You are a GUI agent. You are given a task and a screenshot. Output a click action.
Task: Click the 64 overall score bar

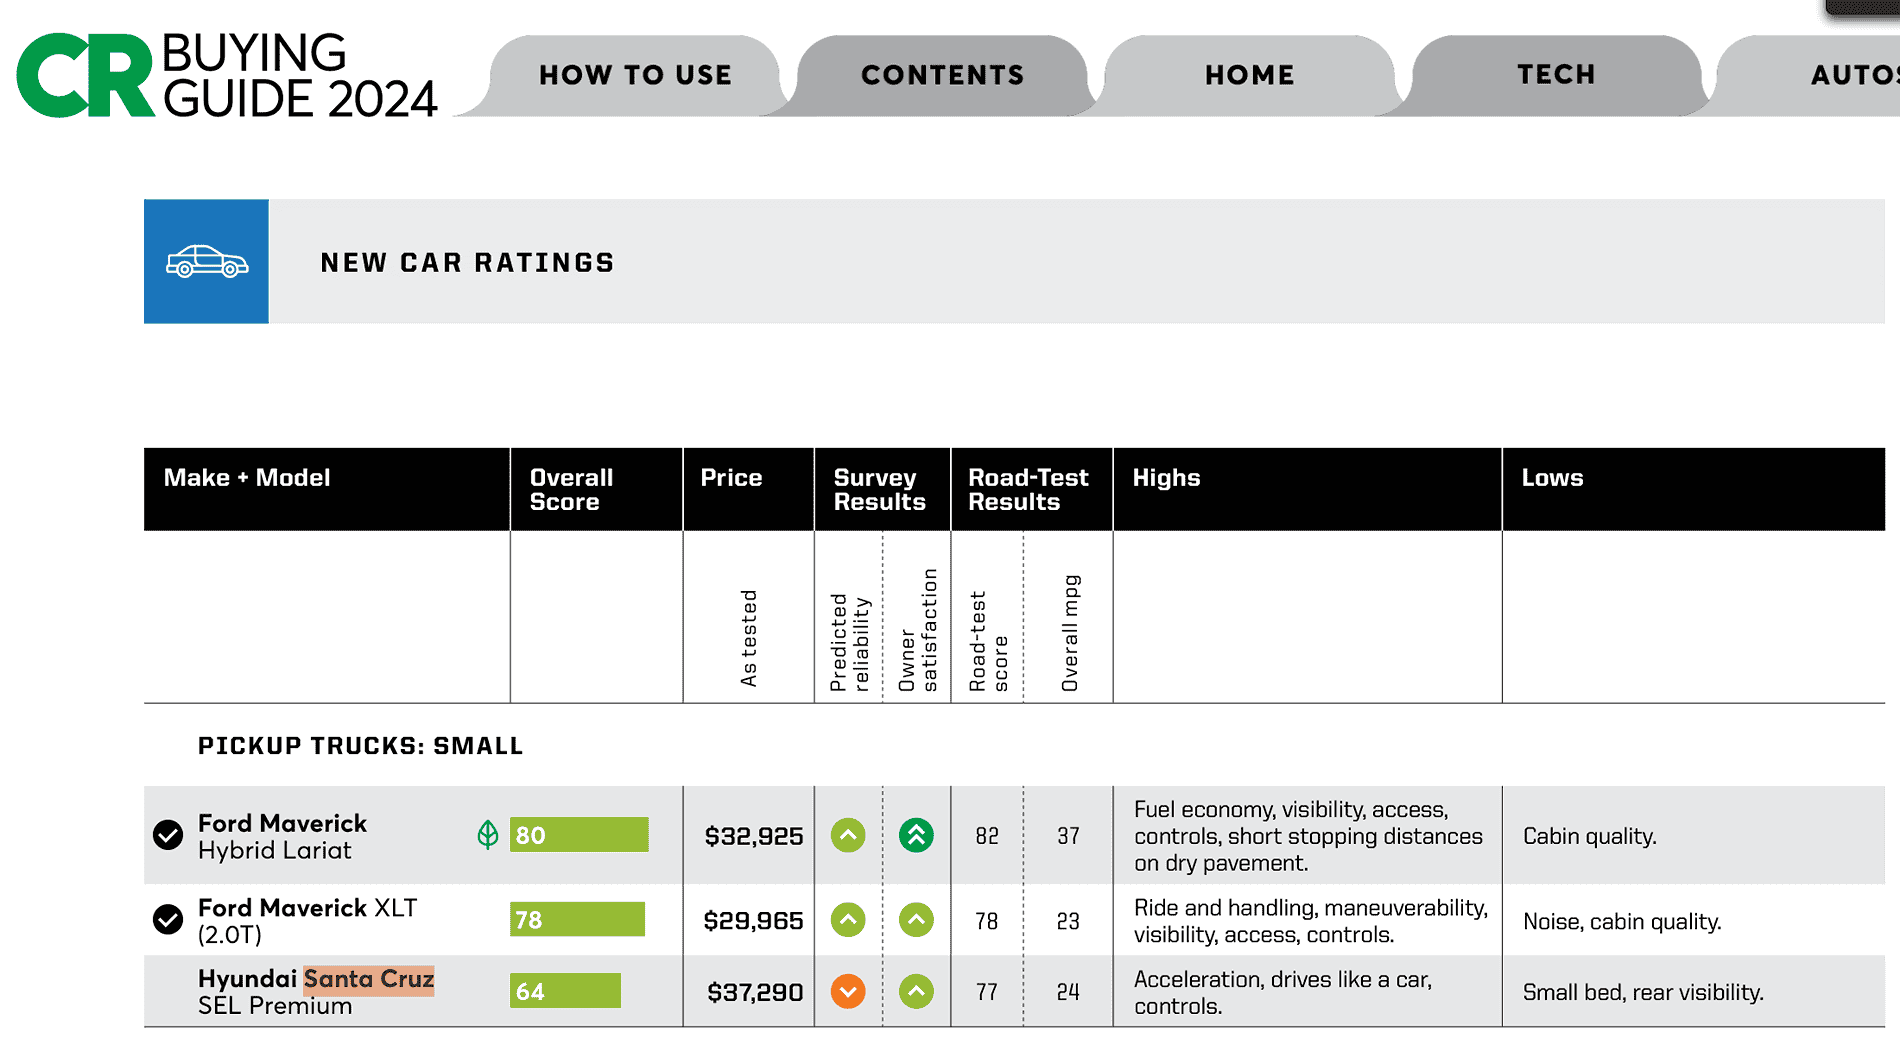(565, 991)
